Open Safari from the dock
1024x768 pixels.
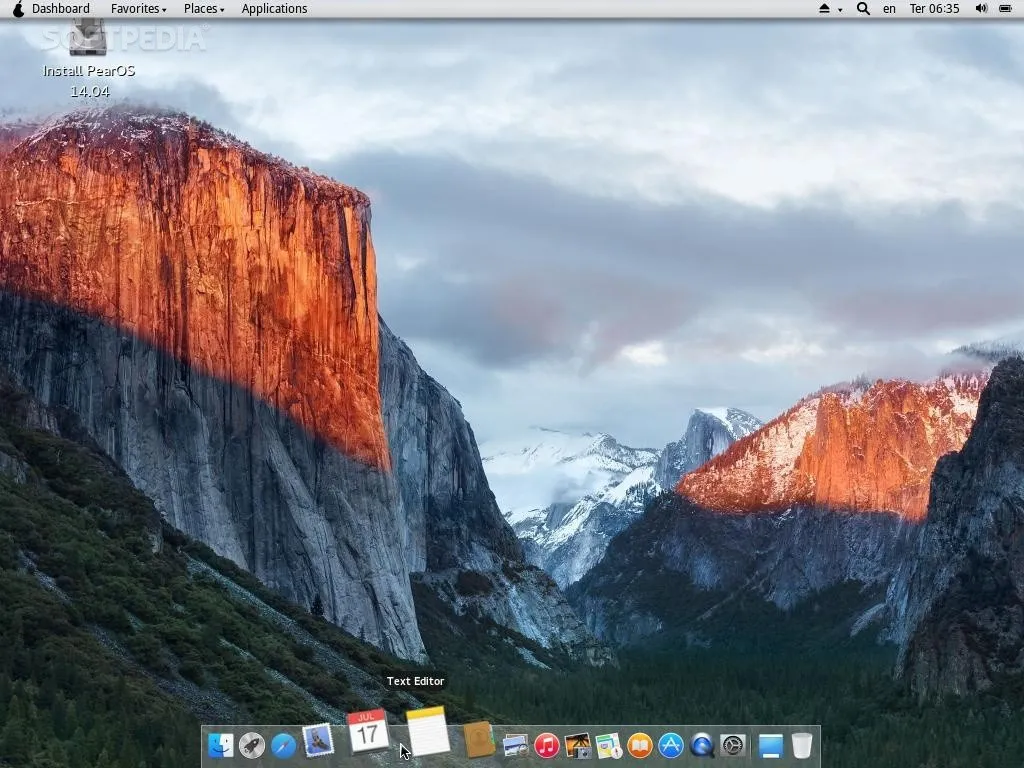click(x=285, y=745)
